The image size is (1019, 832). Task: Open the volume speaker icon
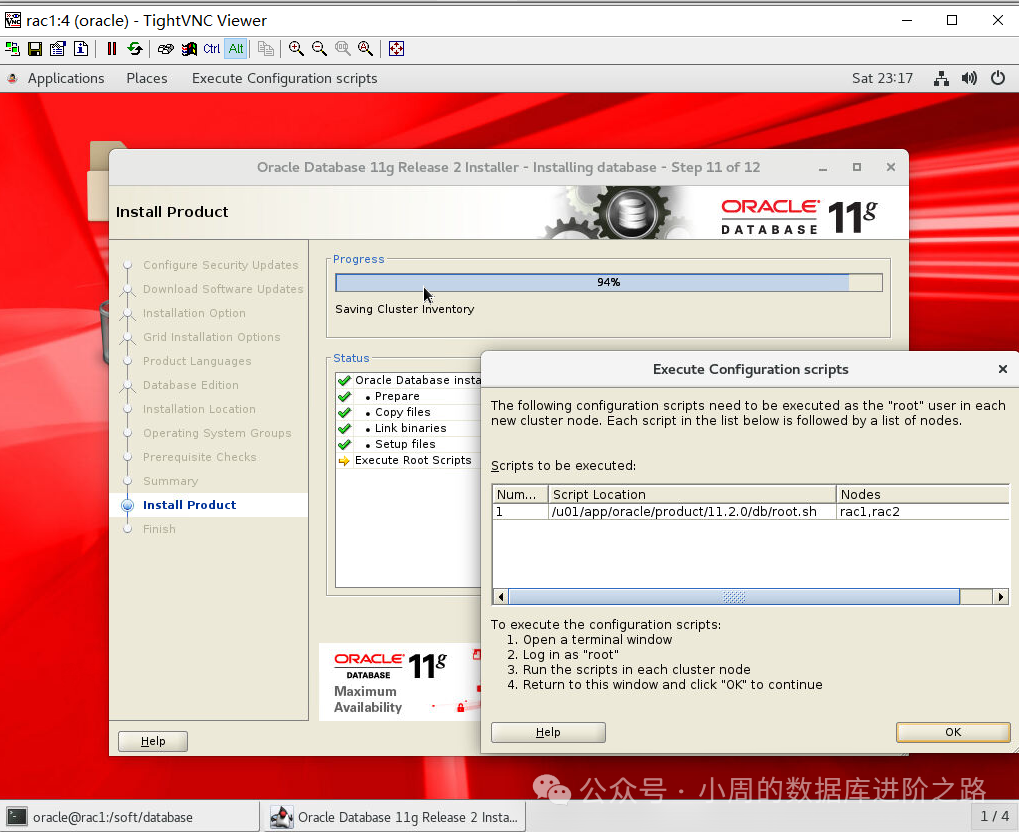pos(969,79)
